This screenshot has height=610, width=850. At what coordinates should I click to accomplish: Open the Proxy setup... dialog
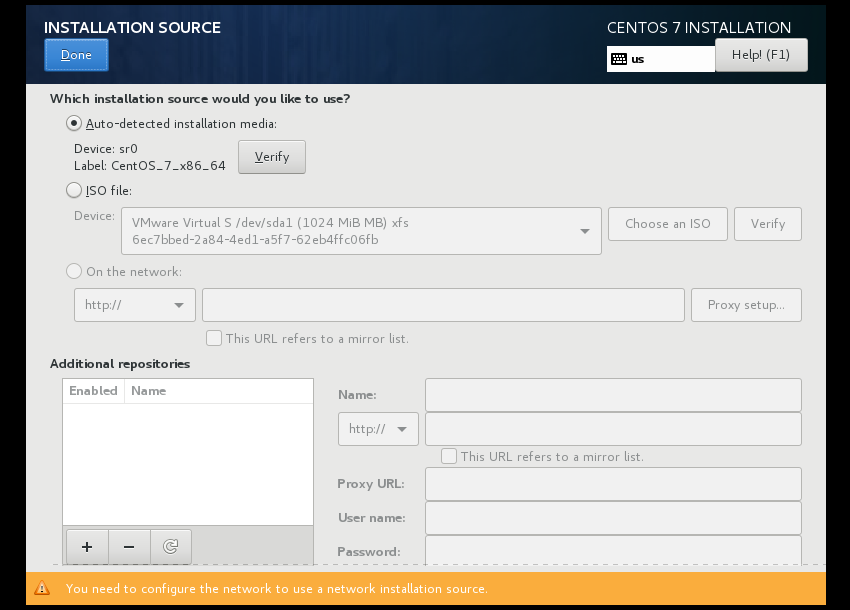click(x=746, y=305)
